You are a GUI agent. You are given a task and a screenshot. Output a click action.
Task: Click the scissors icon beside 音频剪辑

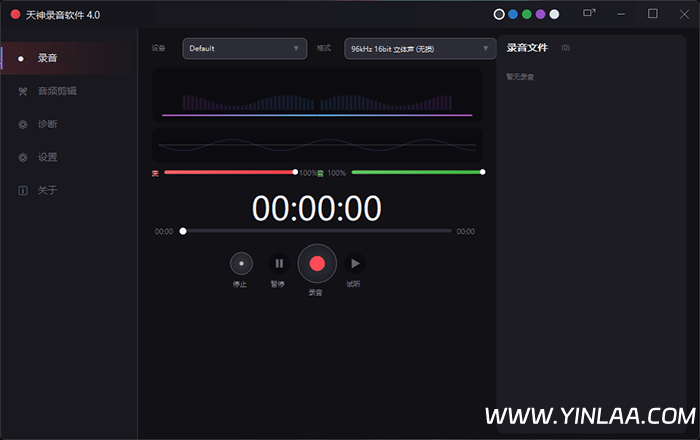click(x=23, y=91)
